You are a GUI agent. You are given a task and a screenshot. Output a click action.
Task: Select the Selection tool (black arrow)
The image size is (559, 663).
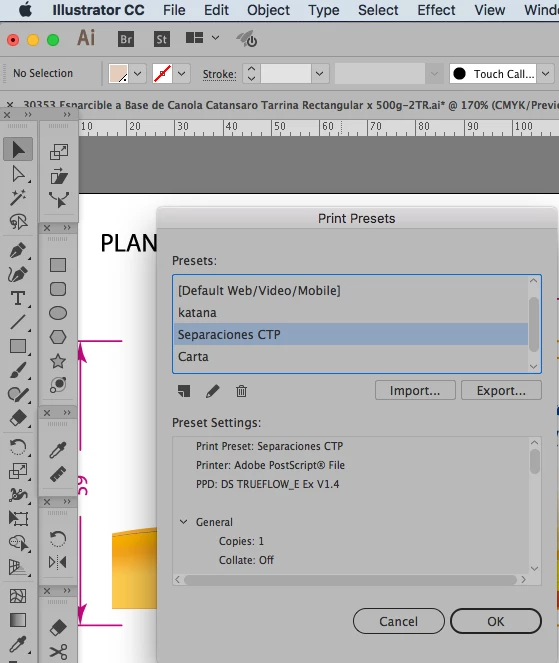pyautogui.click(x=18, y=149)
